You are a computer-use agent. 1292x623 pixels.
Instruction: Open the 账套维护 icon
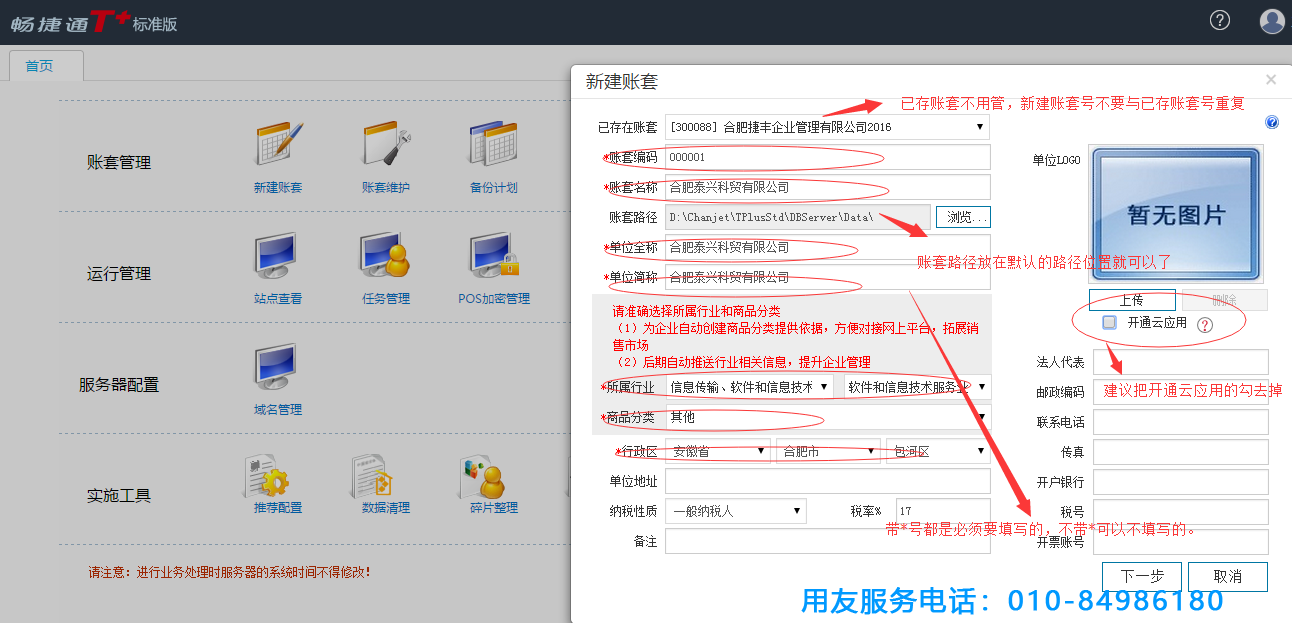click(386, 146)
